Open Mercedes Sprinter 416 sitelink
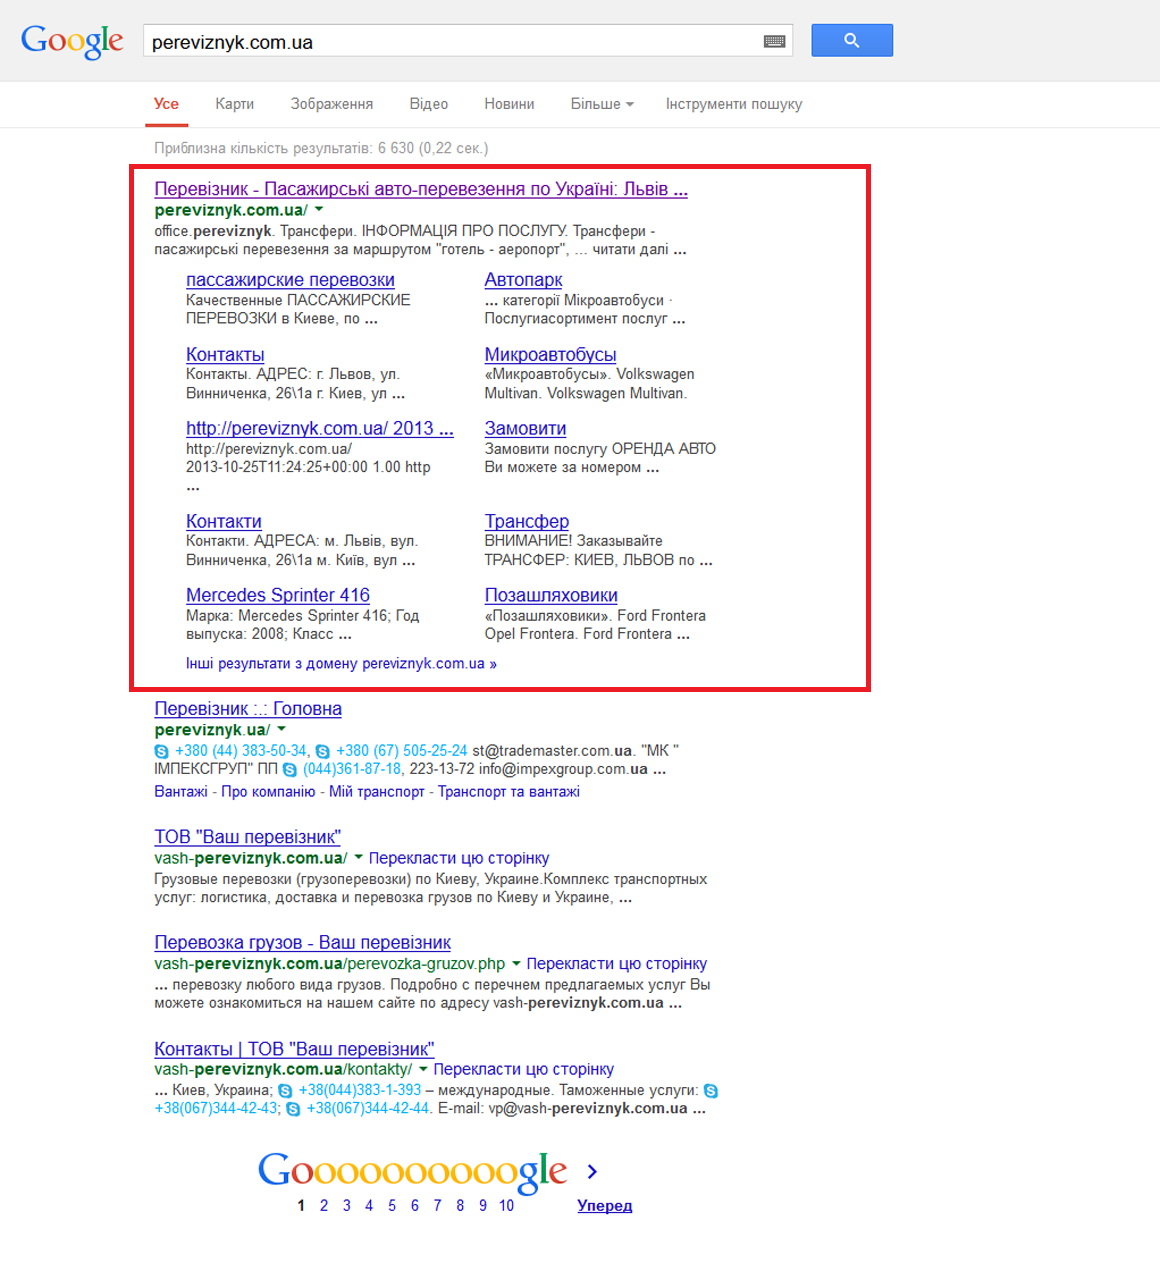Viewport: 1160px width, 1275px height. 278,595
